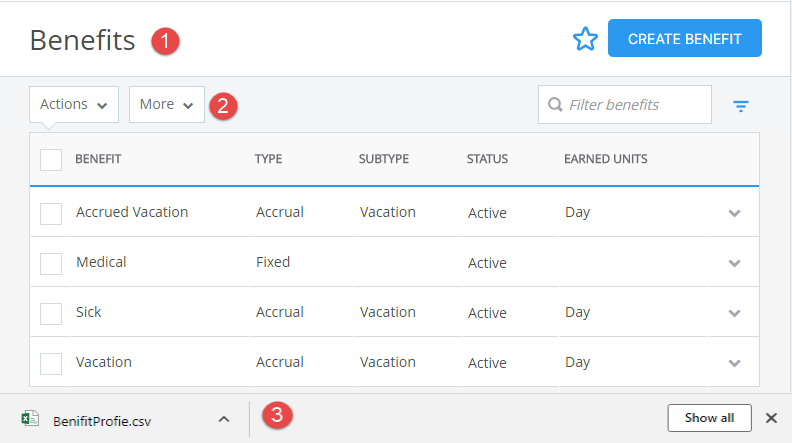Open the advanced filter funnel icon
Screen dimensions: 792x443
click(740, 106)
